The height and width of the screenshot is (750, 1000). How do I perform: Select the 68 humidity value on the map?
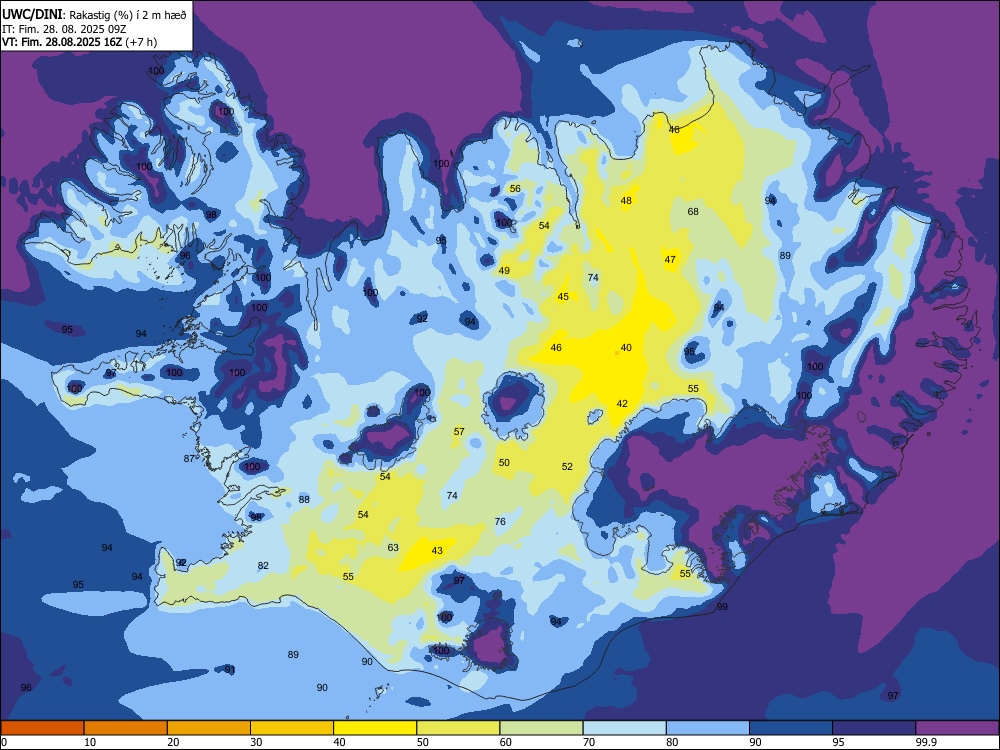[x=693, y=212]
